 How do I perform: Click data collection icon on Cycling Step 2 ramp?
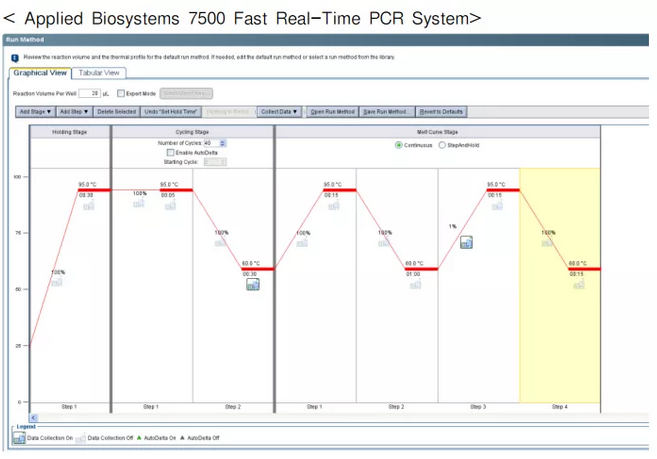click(220, 242)
